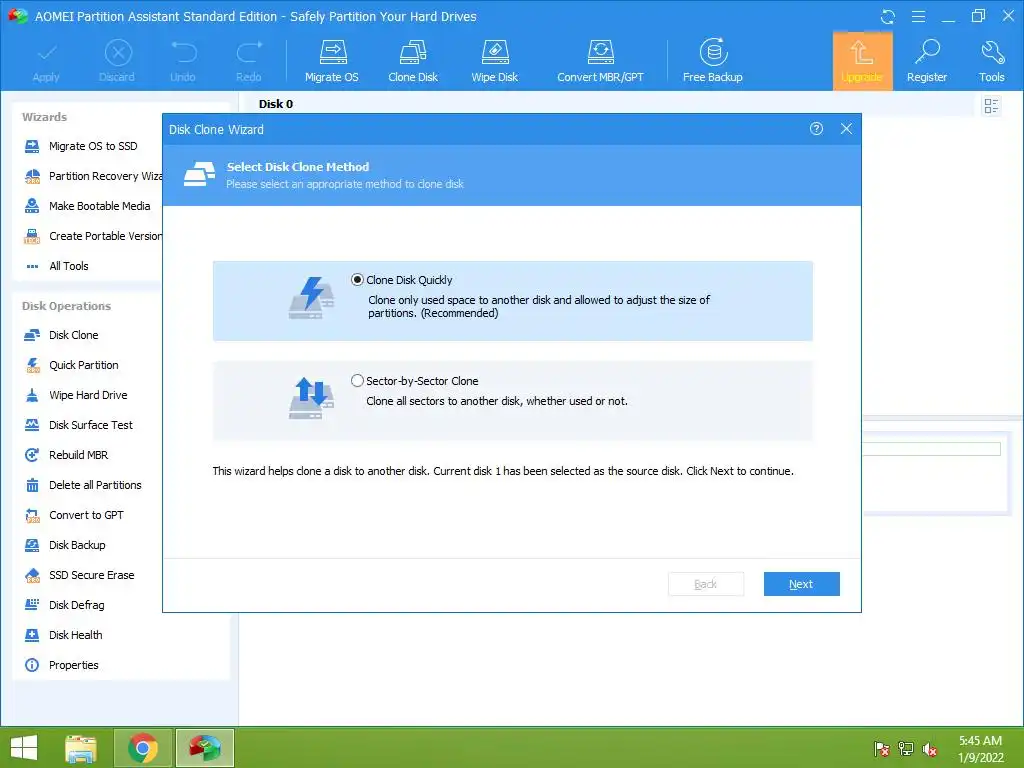Viewport: 1024px width, 768px height.
Task: Select Disk Clone under Disk Operations
Action: 73,335
